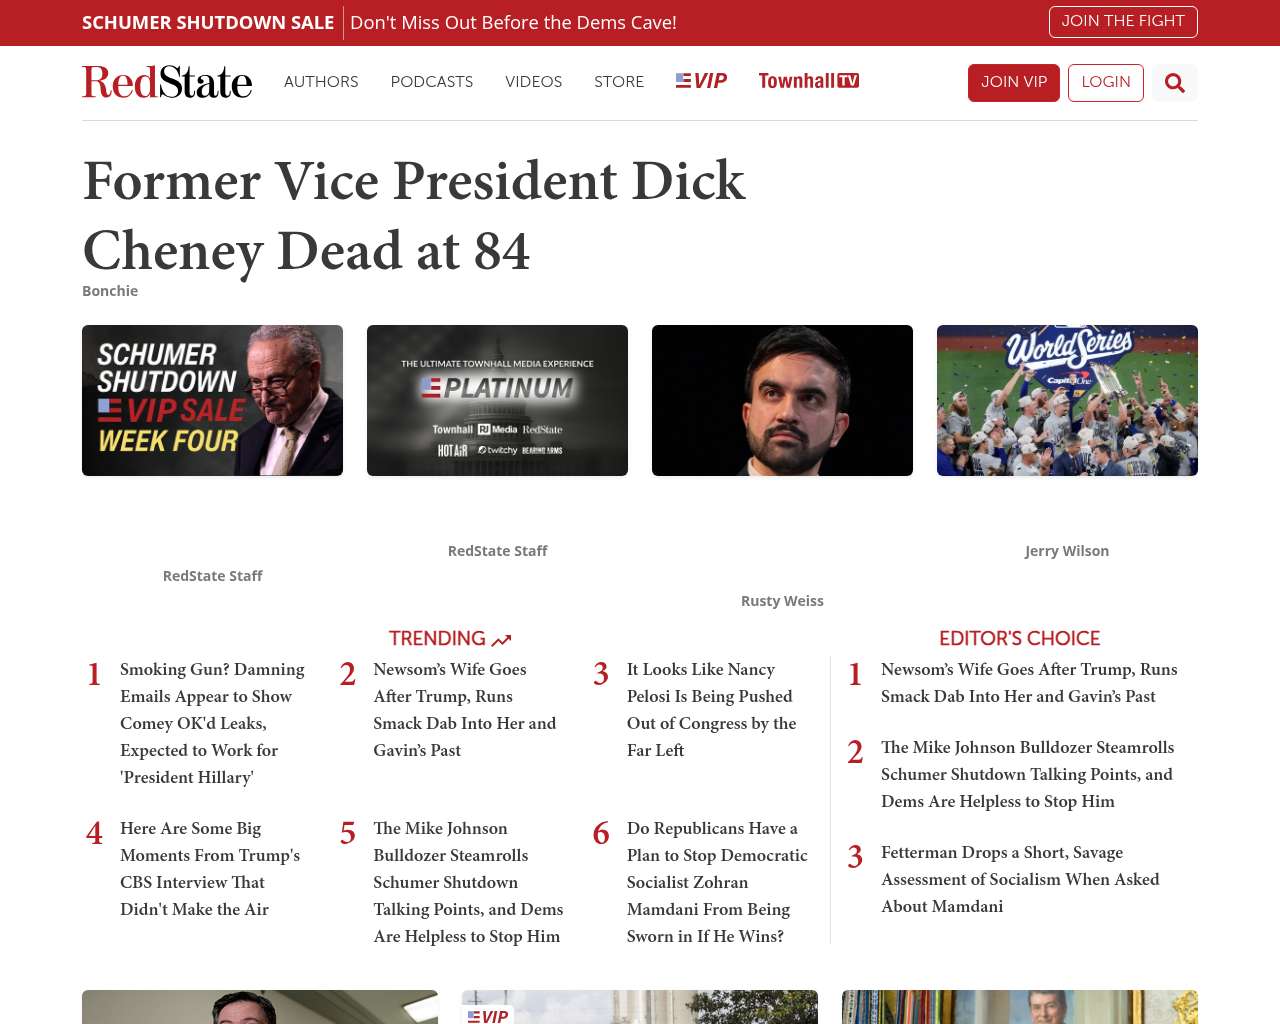The image size is (1280, 1024).
Task: Click the Editor's Choice heading
Action: click(1019, 639)
